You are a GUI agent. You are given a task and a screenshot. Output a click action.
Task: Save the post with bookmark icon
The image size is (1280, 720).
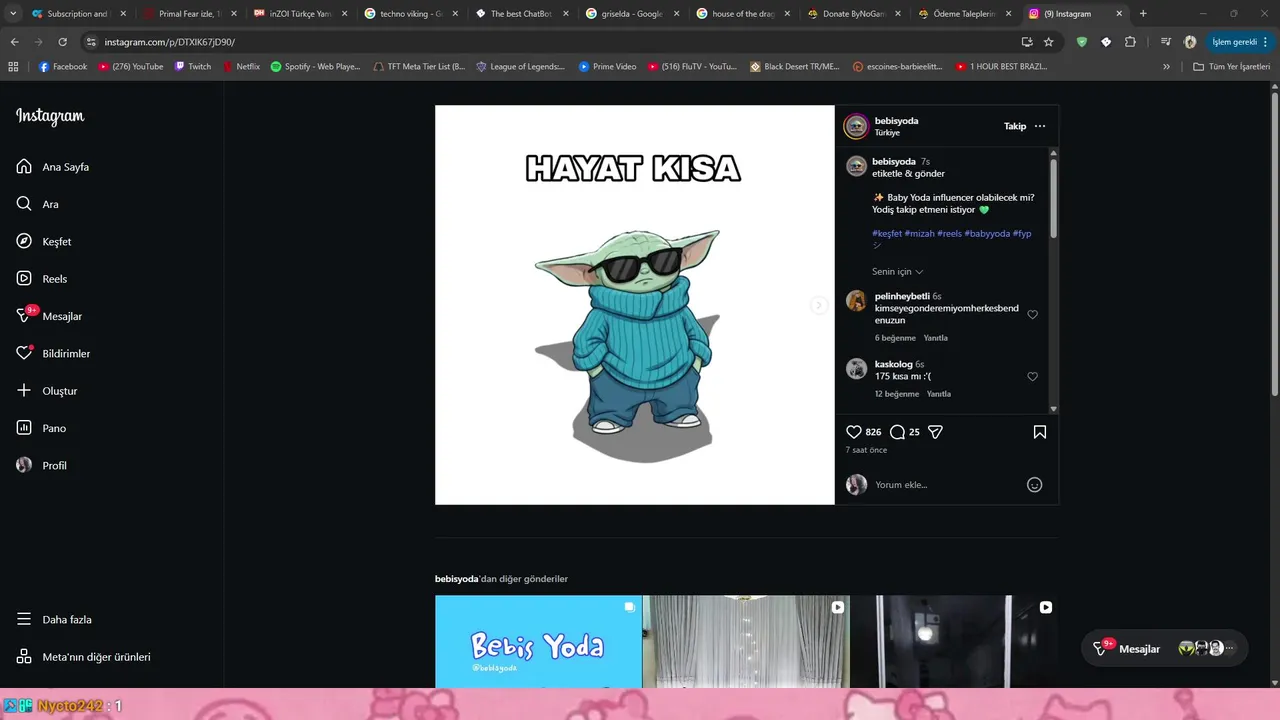pyautogui.click(x=1040, y=432)
